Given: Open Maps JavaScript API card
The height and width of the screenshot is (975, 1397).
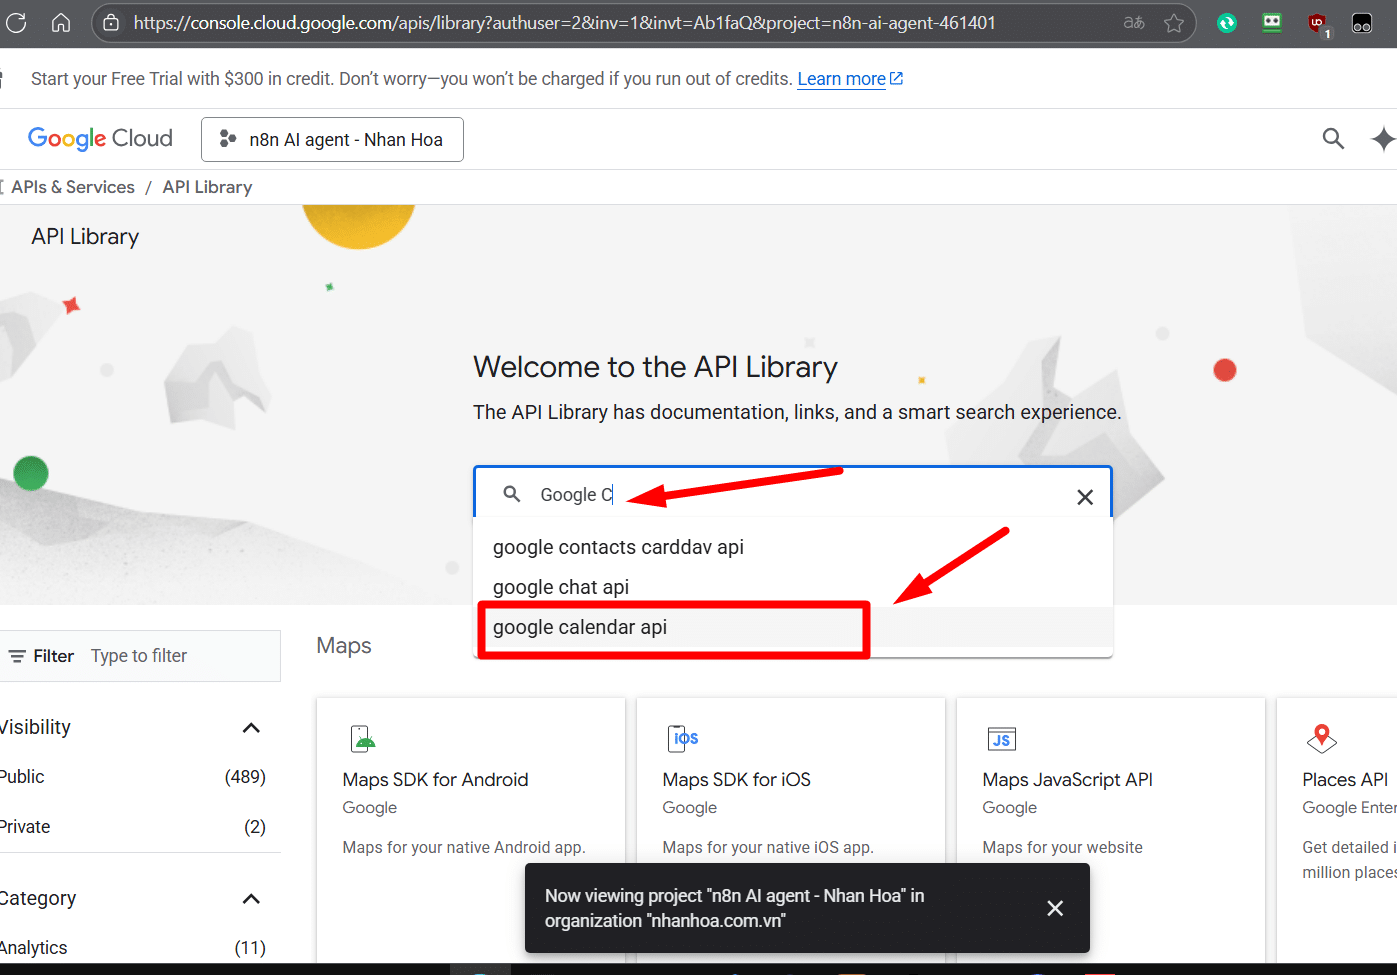Looking at the screenshot, I should (x=1110, y=830).
